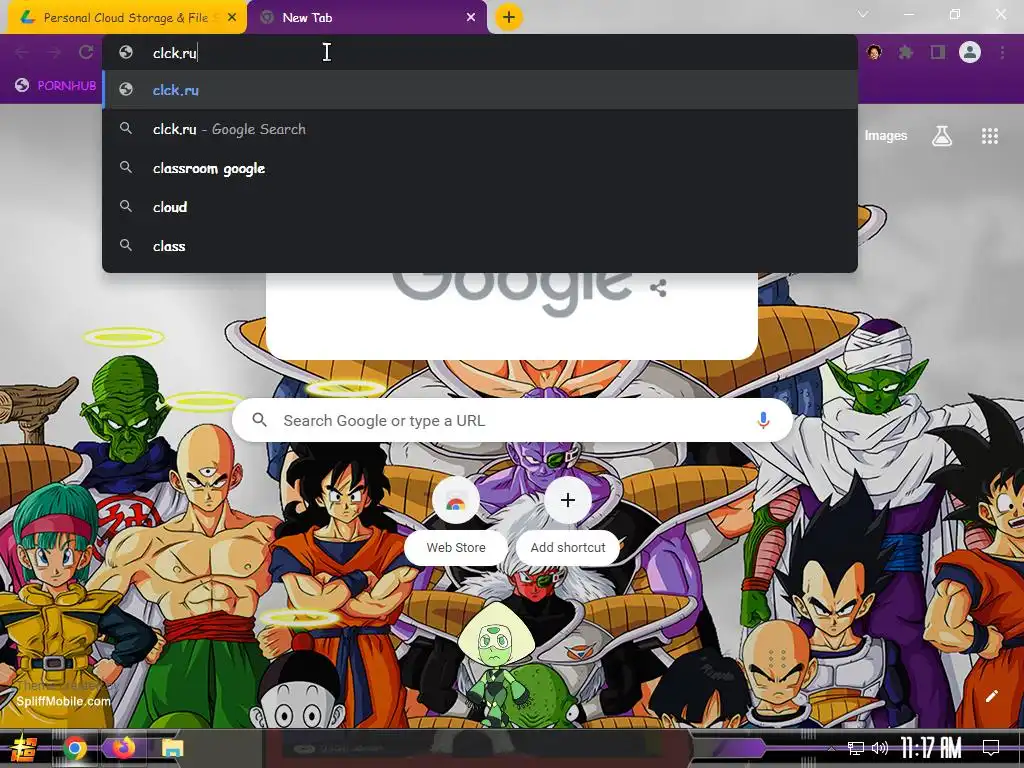Click the volume speaker tray icon
Viewport: 1024px width, 768px height.
pos(880,748)
